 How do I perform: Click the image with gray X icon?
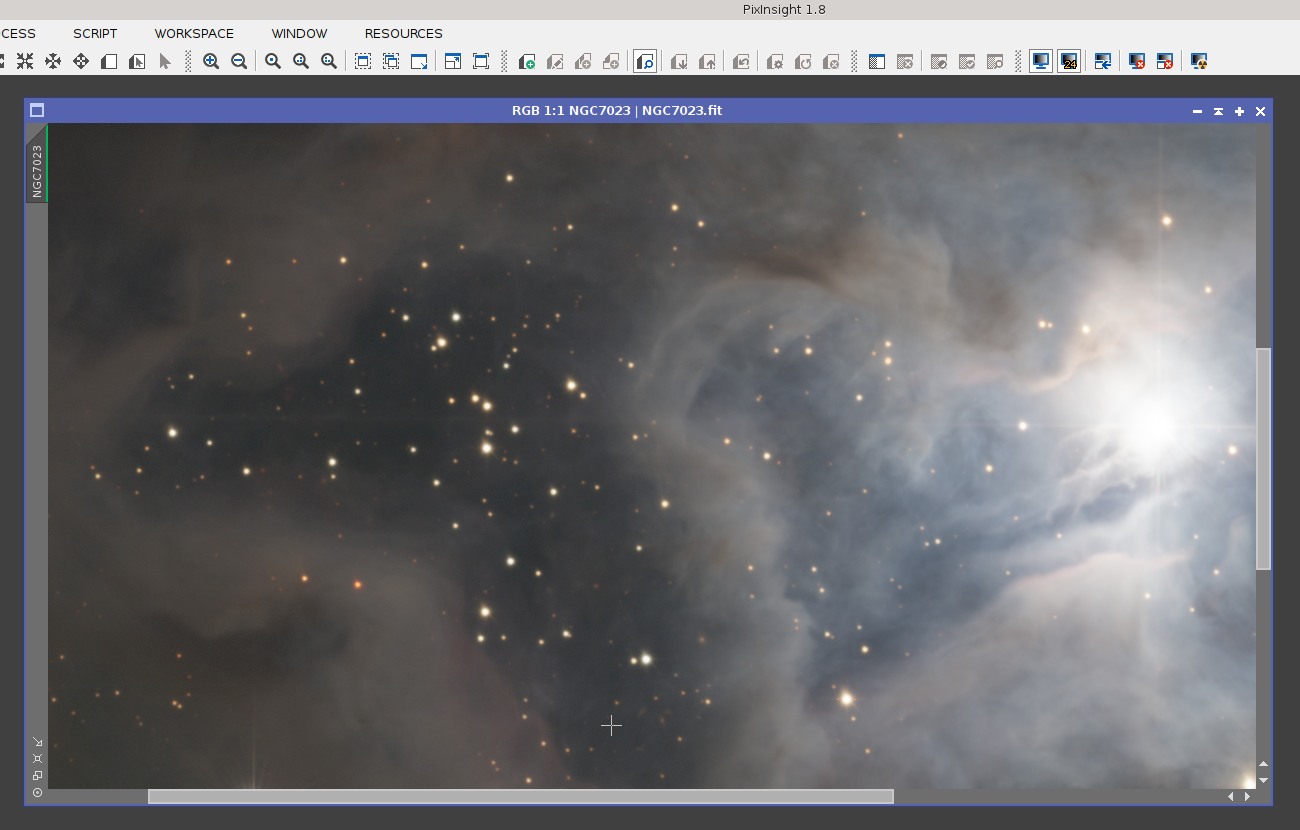(x=831, y=61)
